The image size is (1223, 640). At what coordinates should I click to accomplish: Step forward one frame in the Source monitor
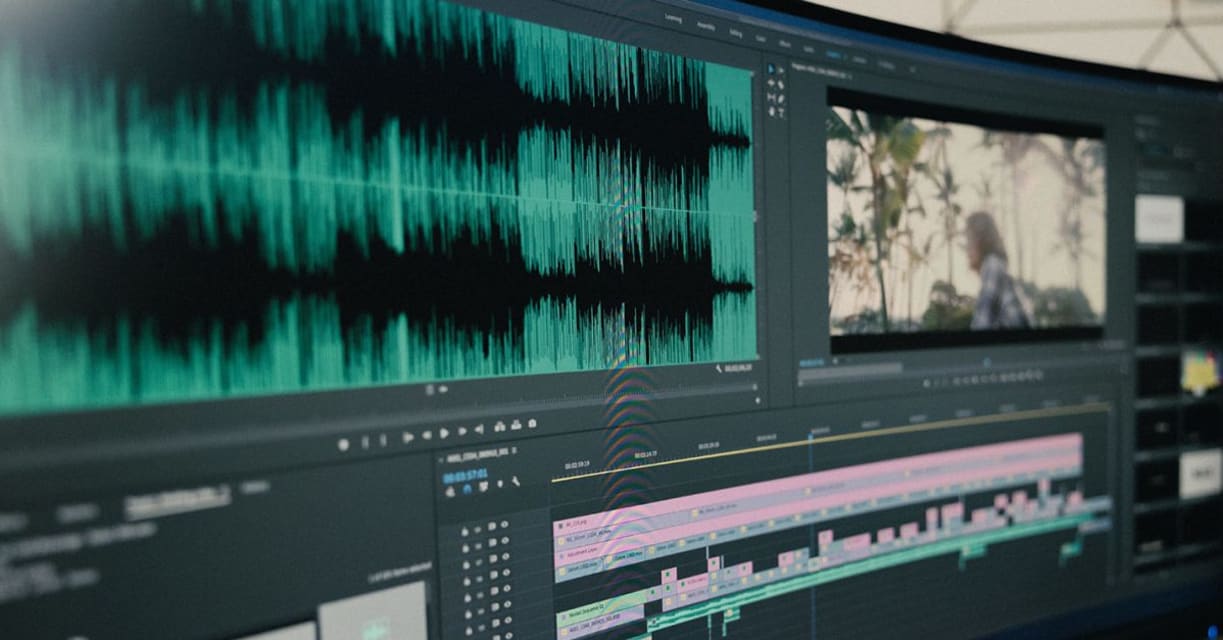(x=462, y=431)
